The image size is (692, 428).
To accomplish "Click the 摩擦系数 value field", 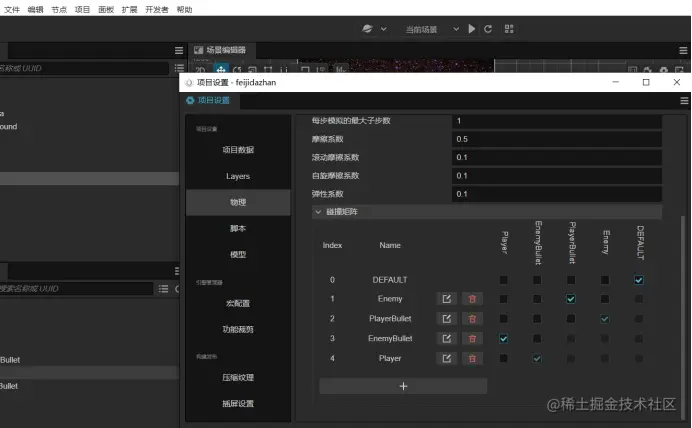I will (x=557, y=139).
